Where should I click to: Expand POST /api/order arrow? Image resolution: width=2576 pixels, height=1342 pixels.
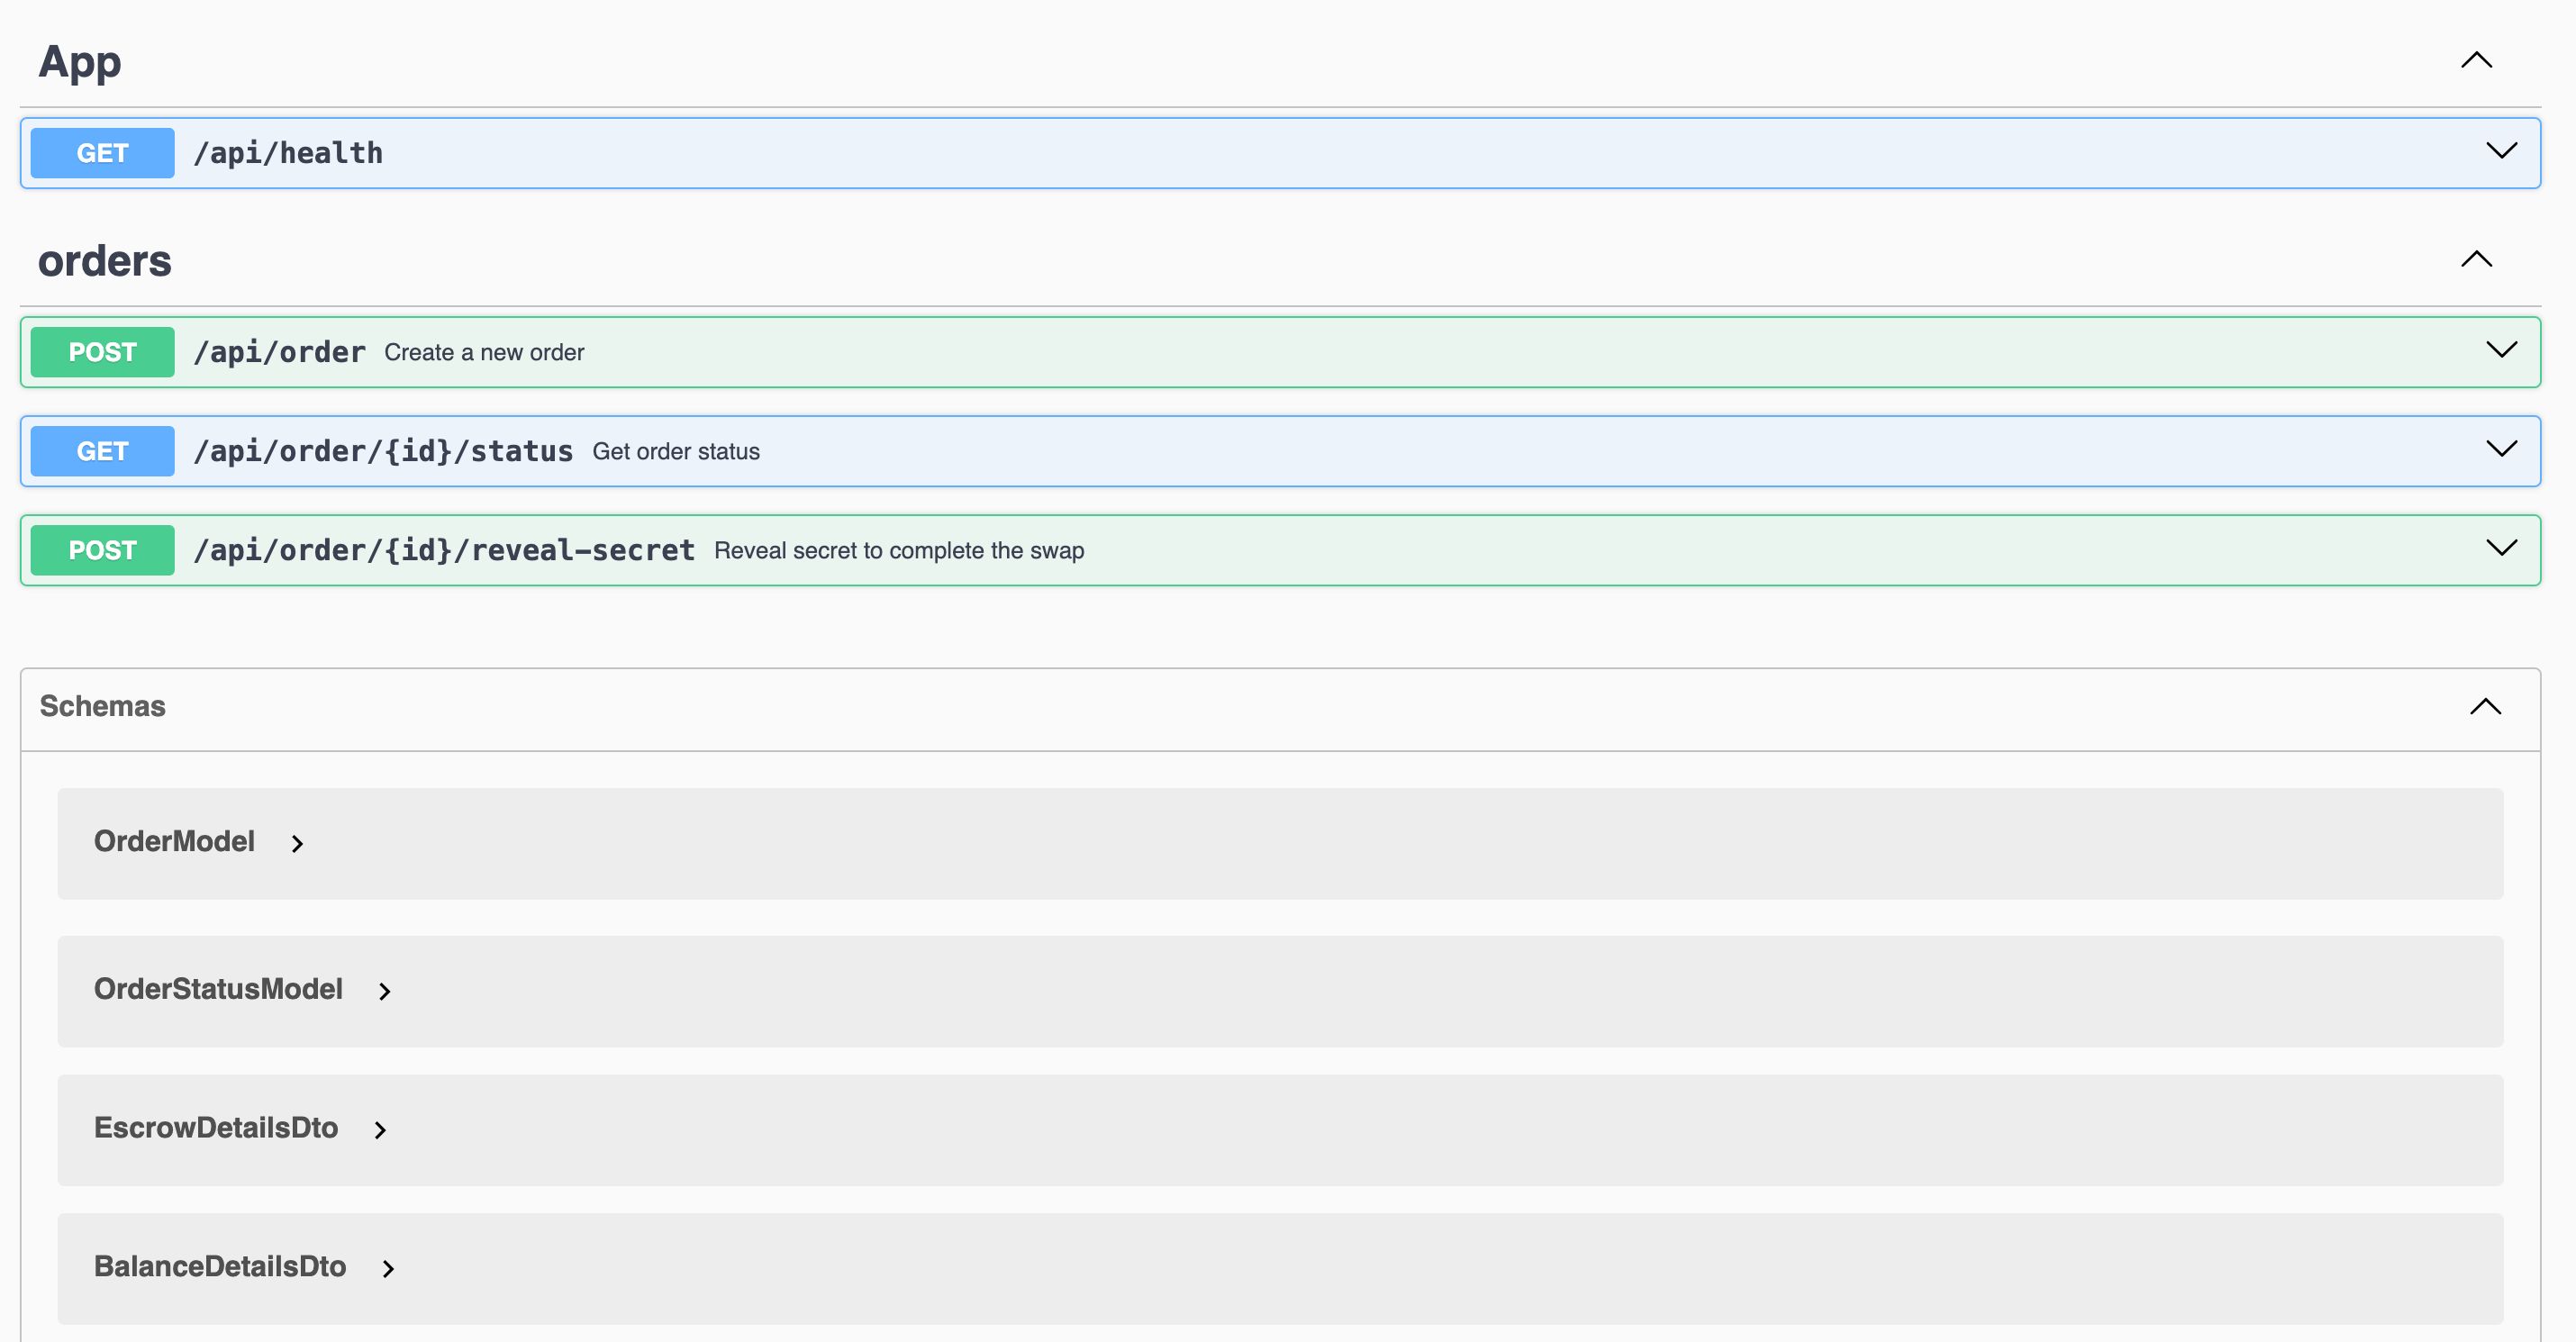click(2501, 350)
